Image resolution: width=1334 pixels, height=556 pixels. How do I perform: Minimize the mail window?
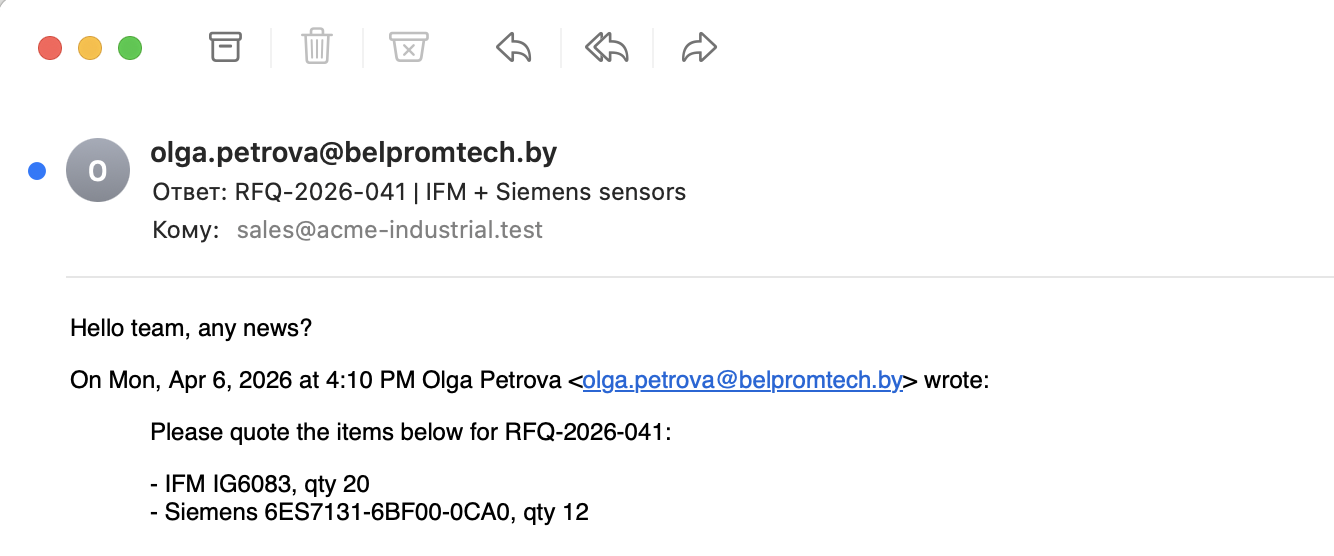point(90,48)
